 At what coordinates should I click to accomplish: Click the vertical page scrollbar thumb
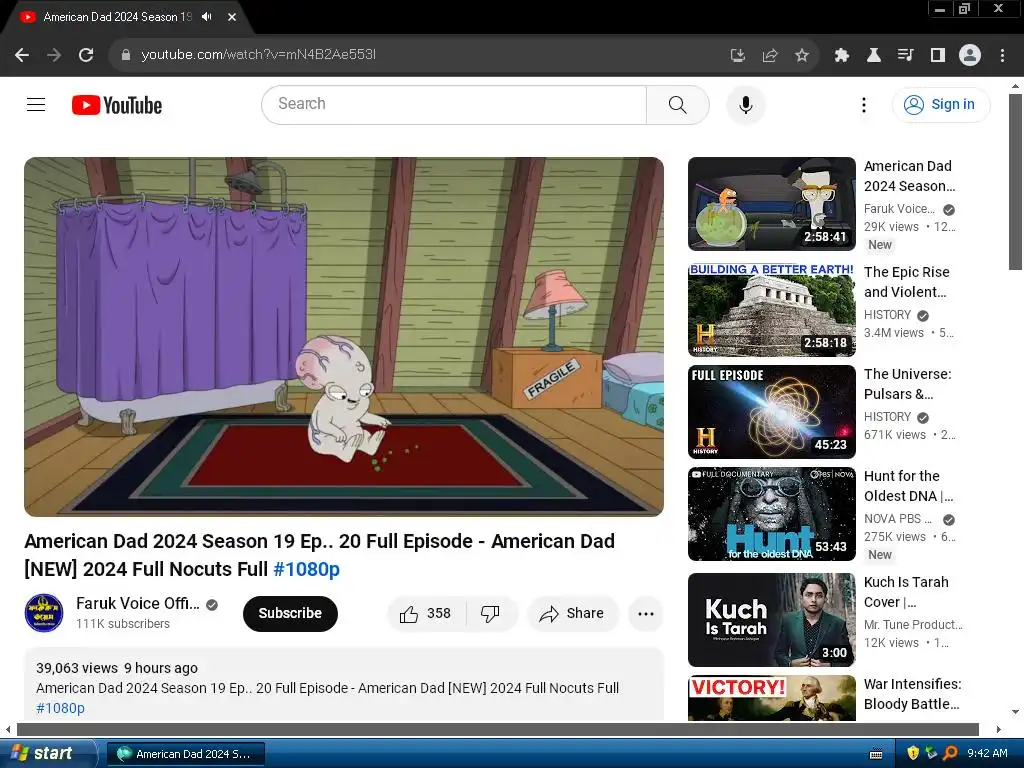pos(1015,182)
